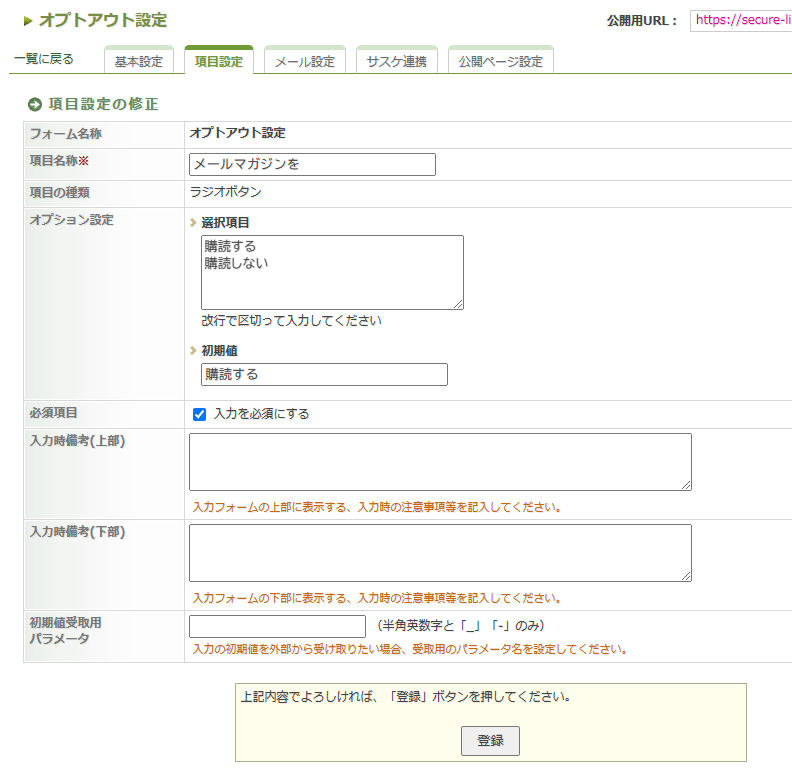Click the green arrow icon beside 項目設定の修正

coord(34,104)
